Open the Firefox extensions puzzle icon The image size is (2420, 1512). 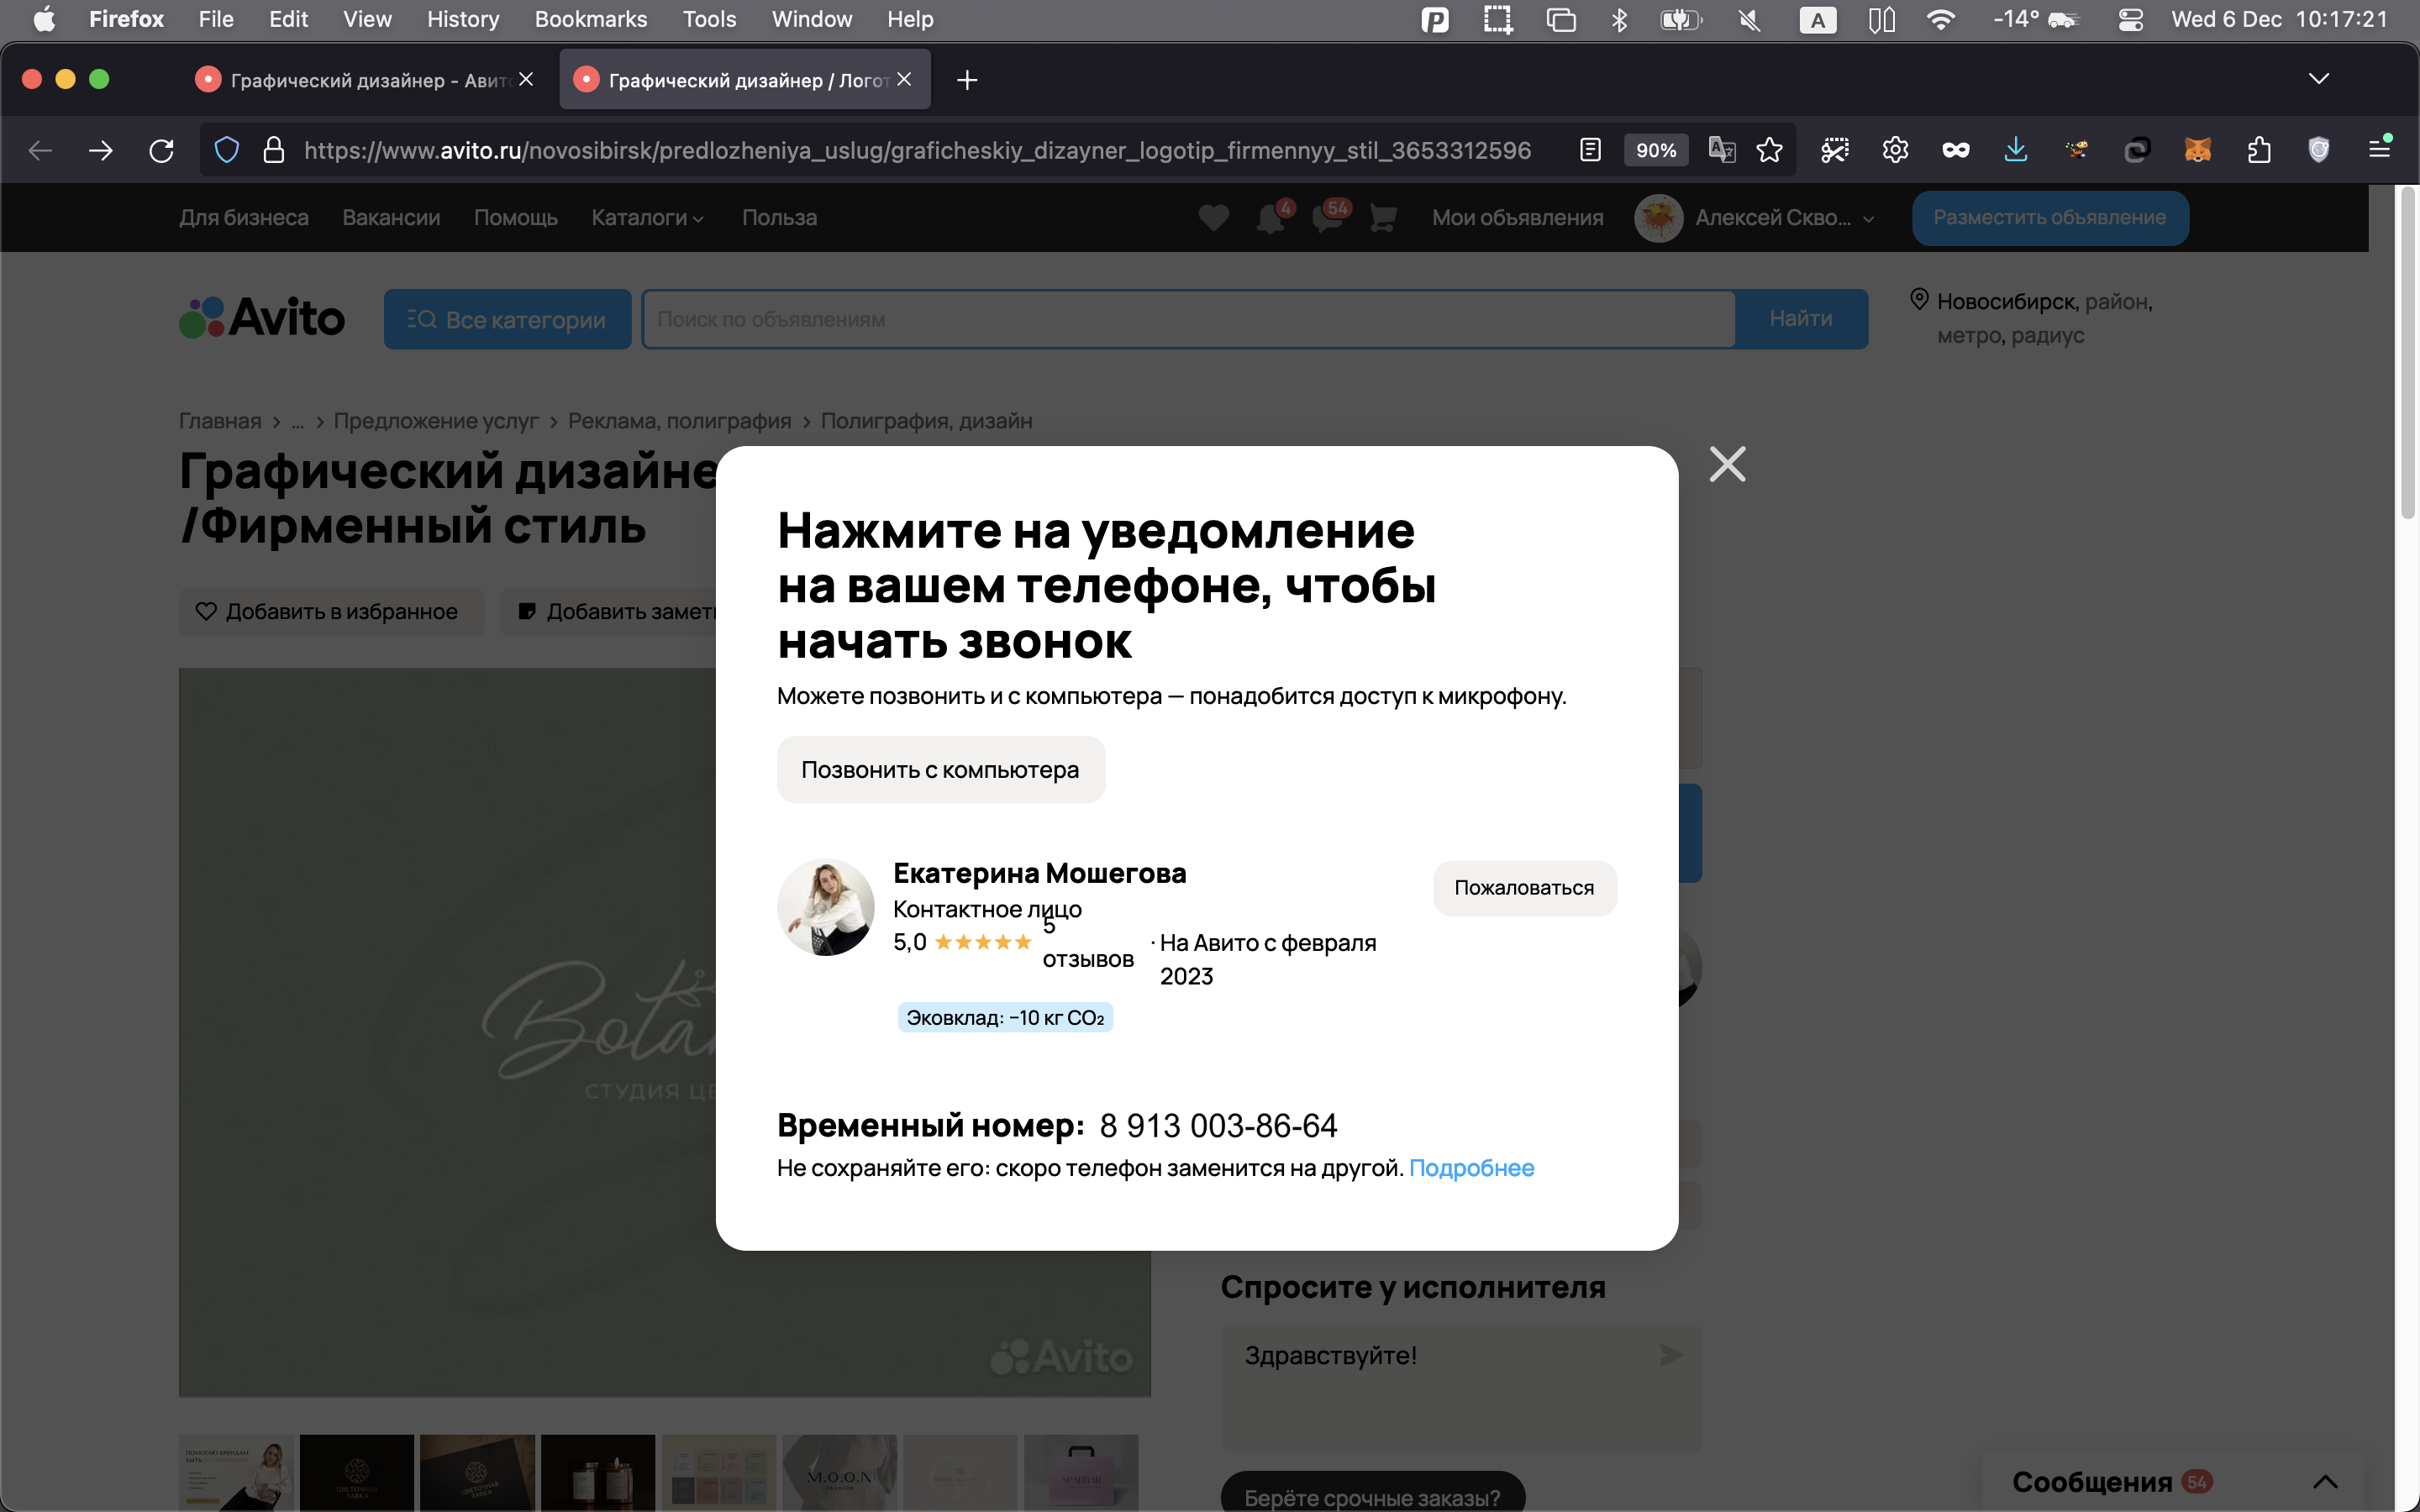point(2258,151)
